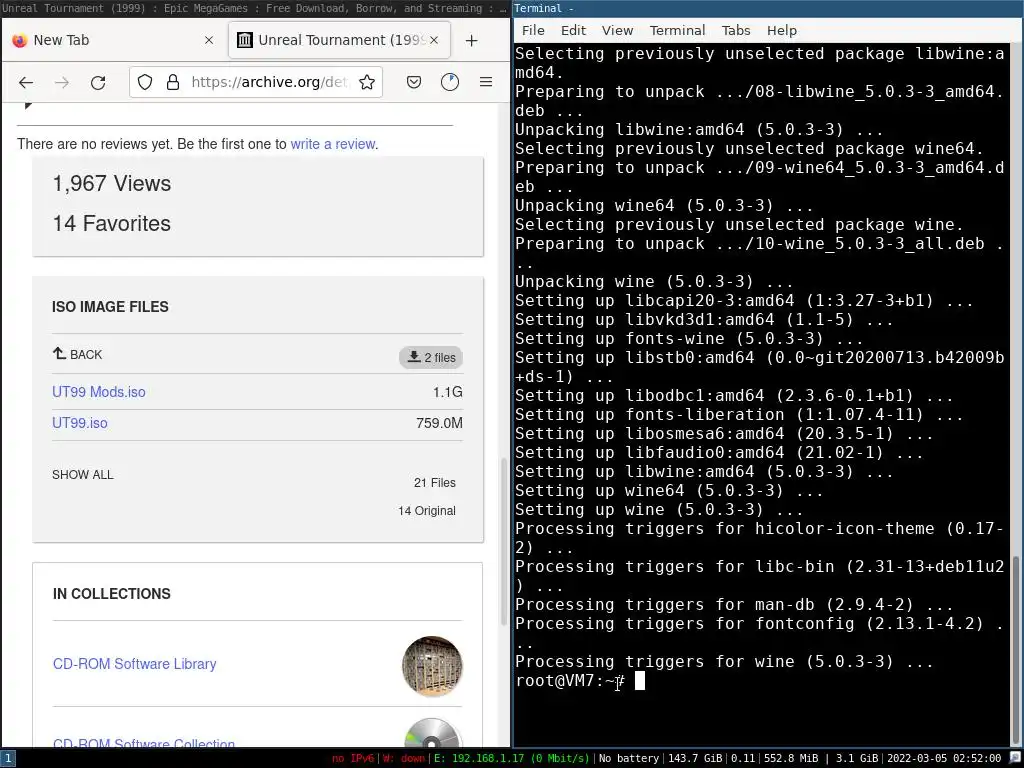This screenshot has height=768, width=1024.
Task: Click the date and time in status bar
Action: (944, 758)
